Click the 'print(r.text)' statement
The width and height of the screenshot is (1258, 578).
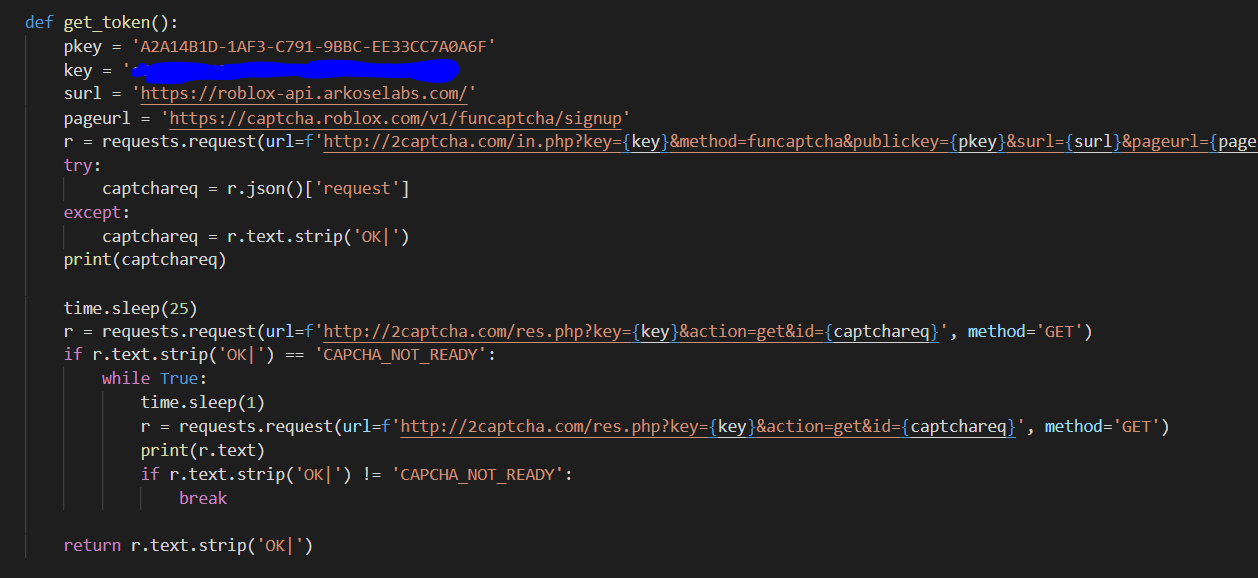[203, 451]
